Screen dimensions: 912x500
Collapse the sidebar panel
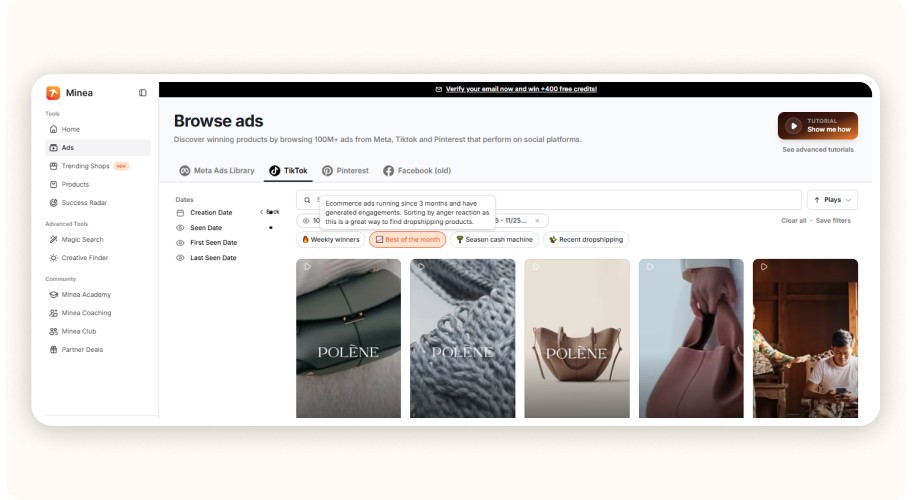(x=142, y=93)
